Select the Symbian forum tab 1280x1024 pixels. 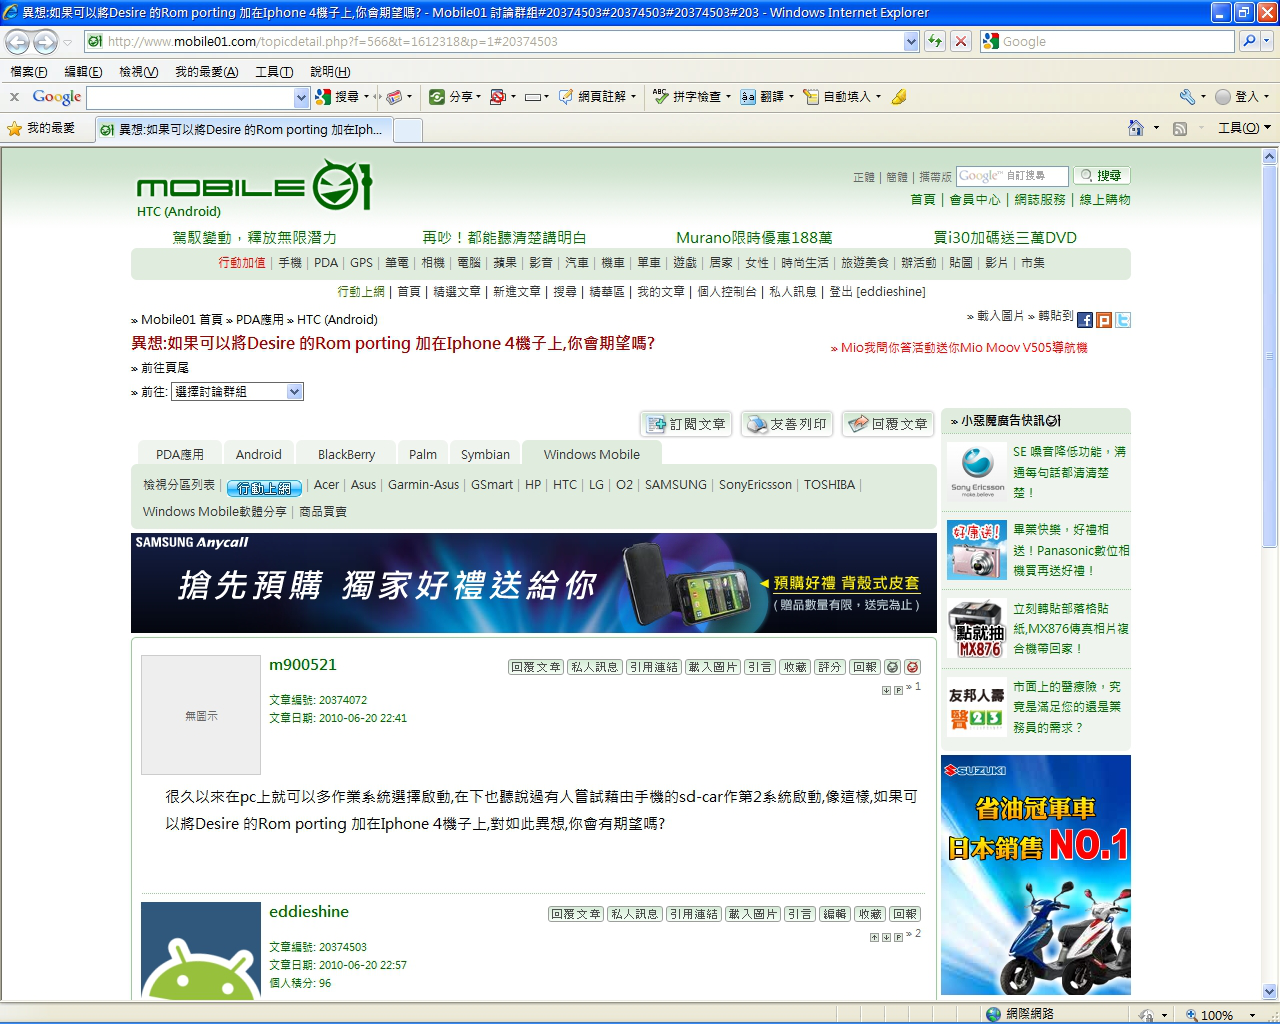(485, 454)
